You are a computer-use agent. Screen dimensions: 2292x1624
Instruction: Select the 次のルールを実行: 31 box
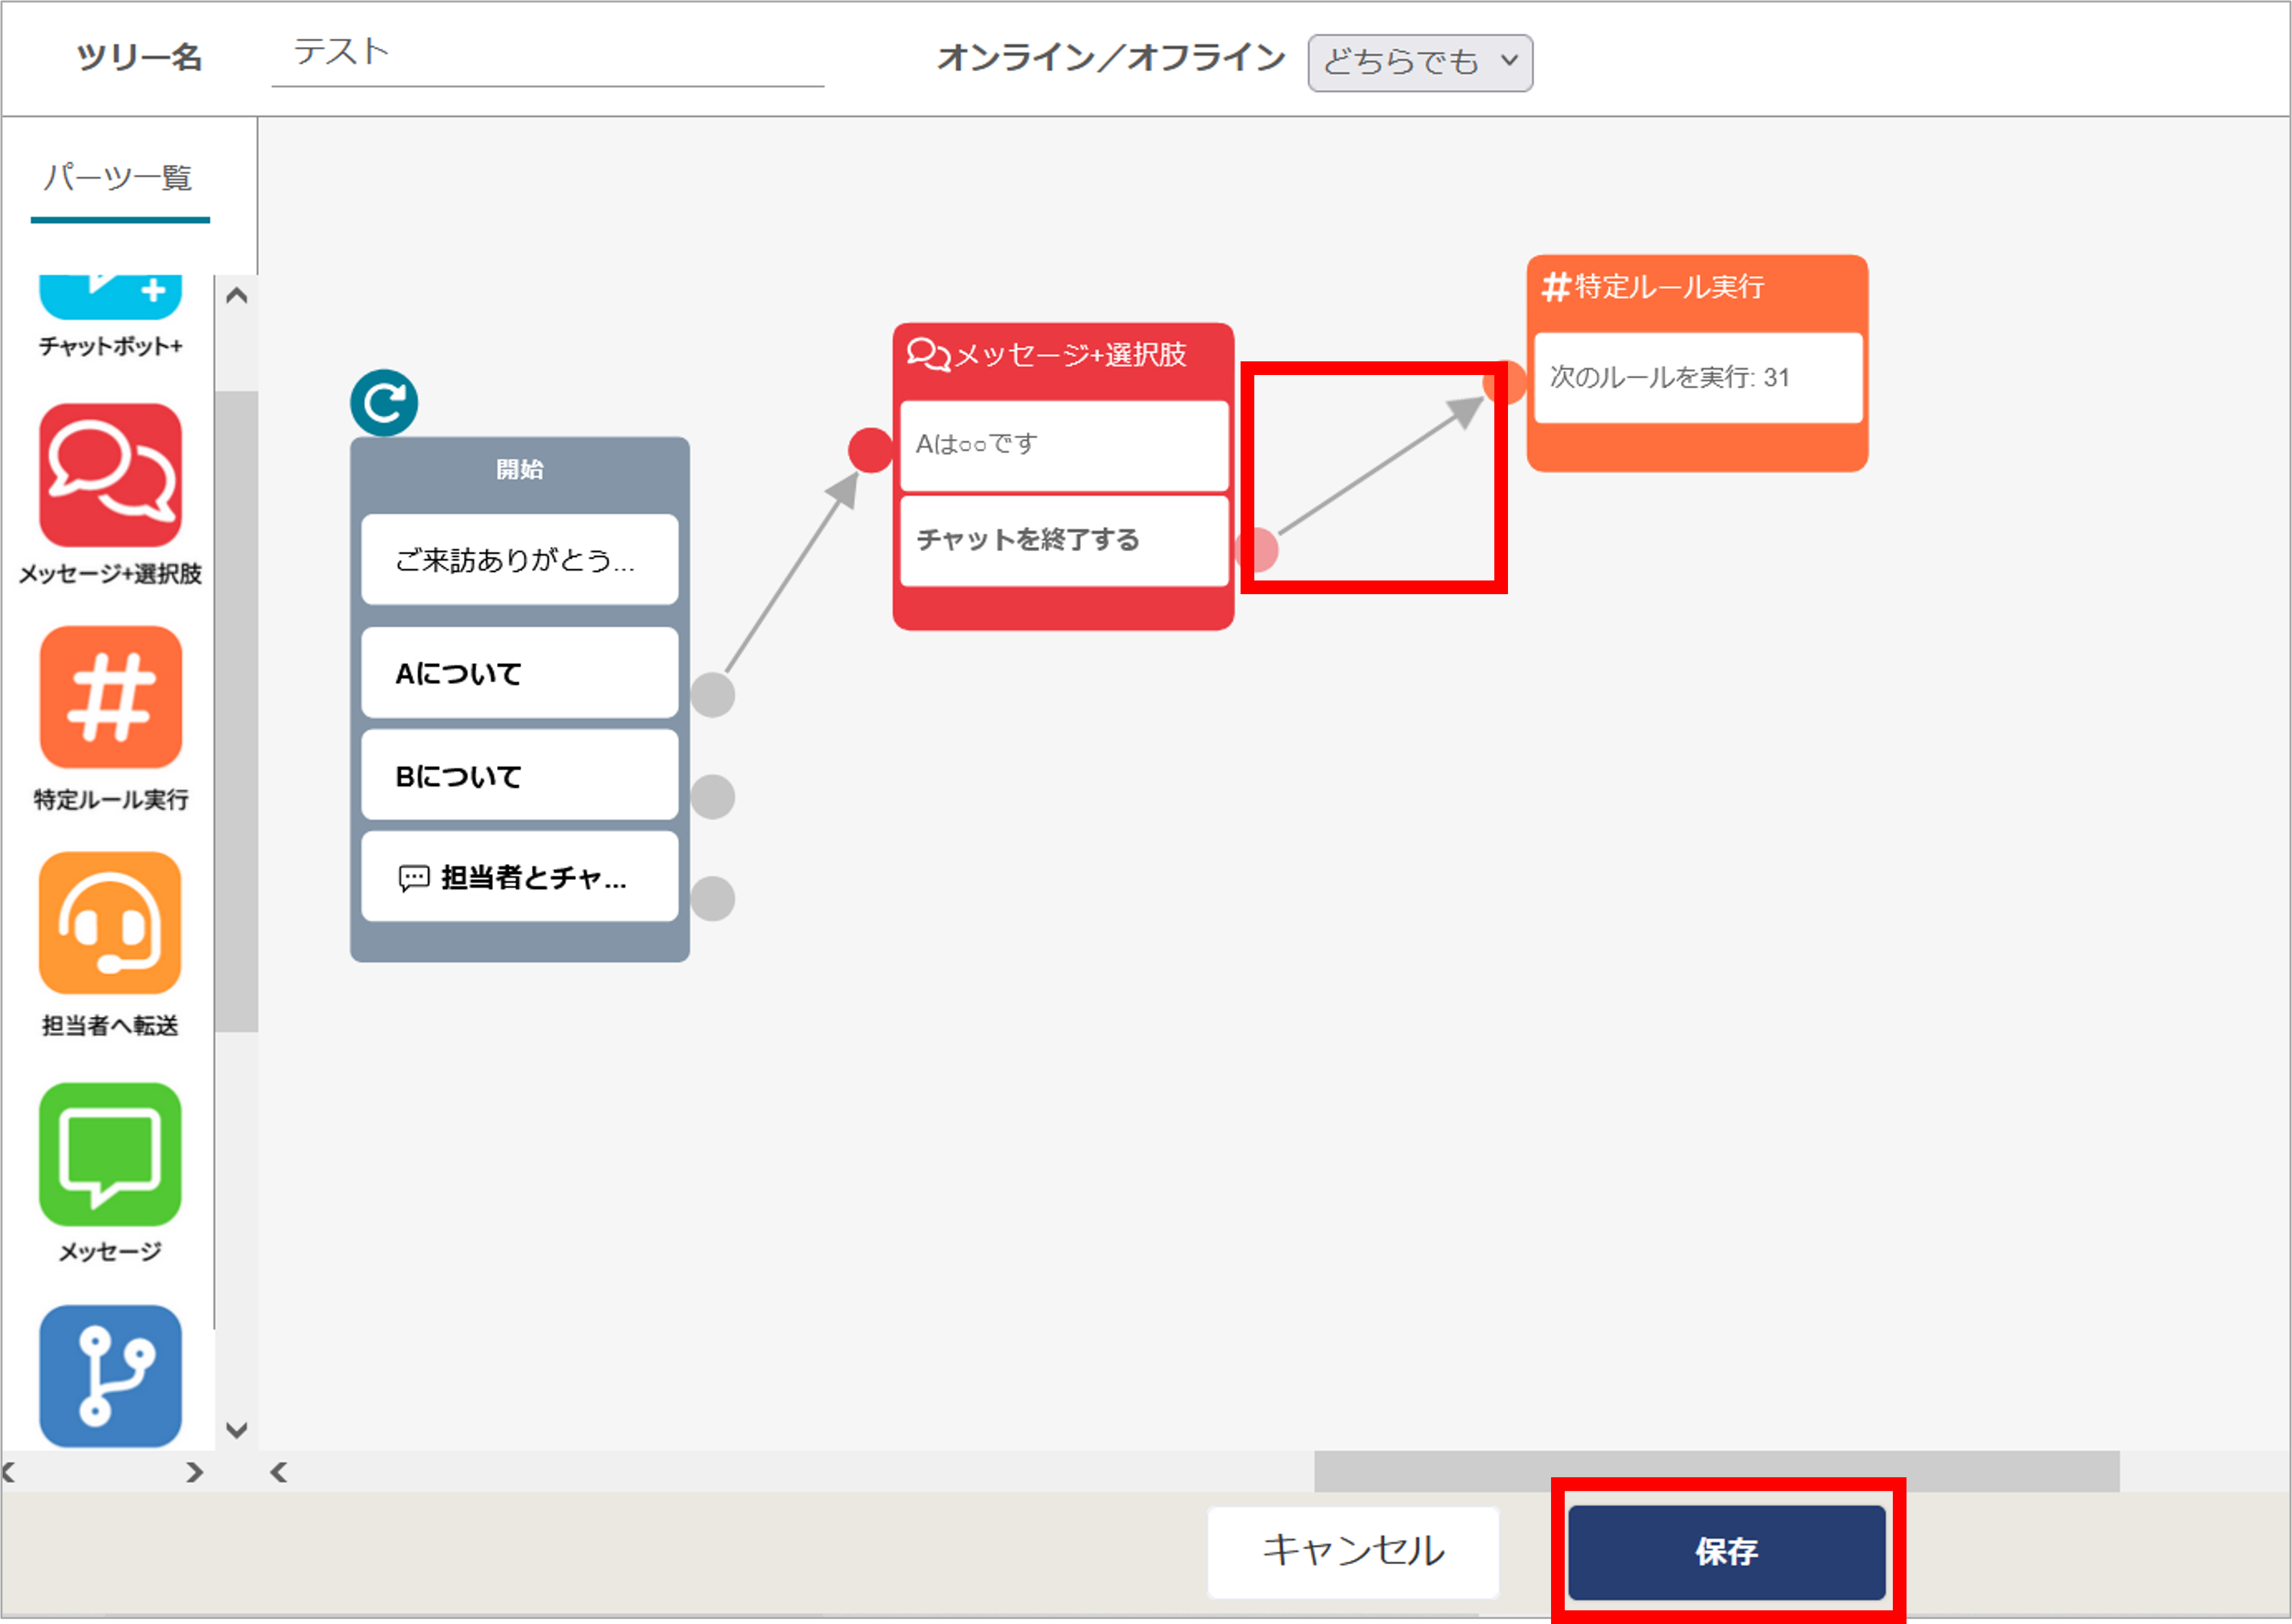tap(1699, 378)
